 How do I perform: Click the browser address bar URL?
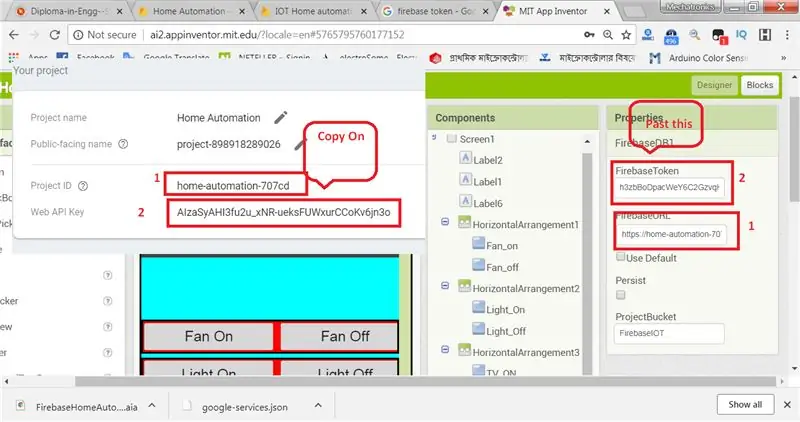tap(277, 35)
